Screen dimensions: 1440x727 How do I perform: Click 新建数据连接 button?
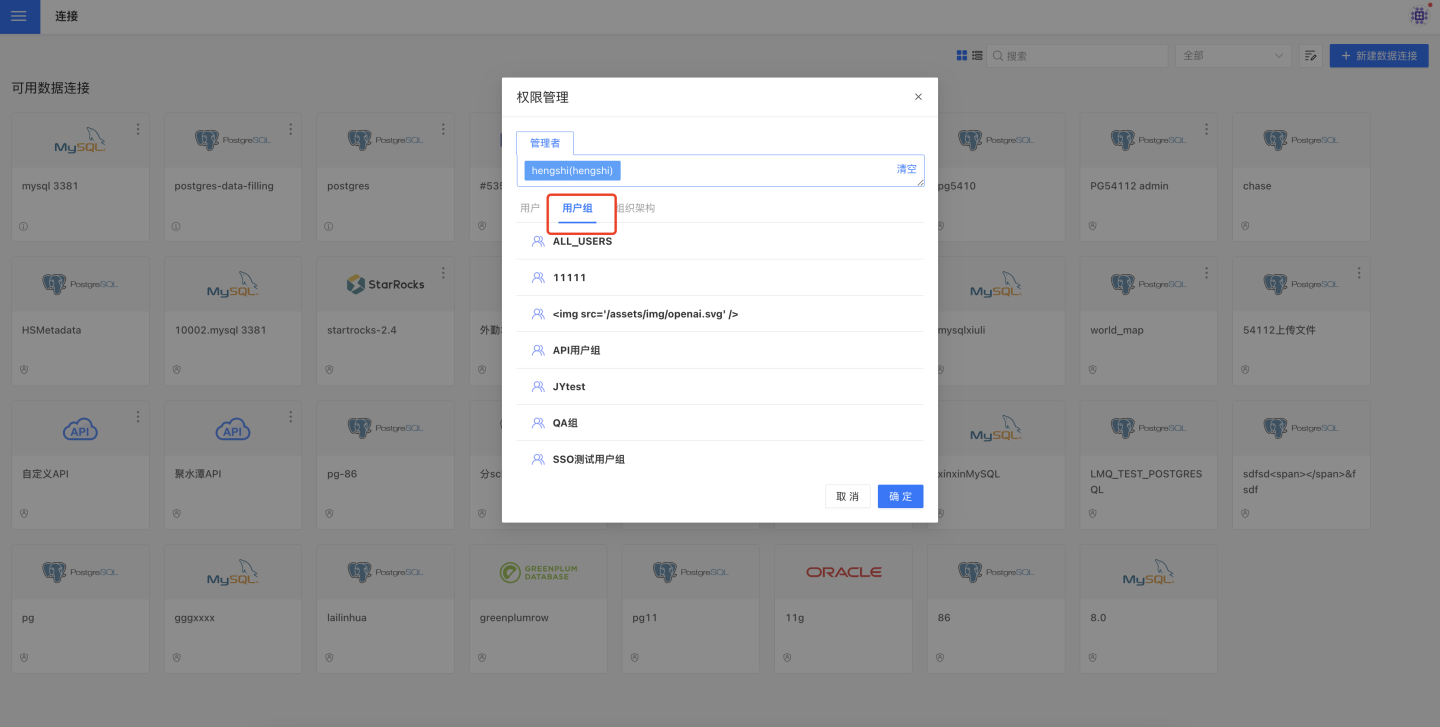[x=1379, y=56]
